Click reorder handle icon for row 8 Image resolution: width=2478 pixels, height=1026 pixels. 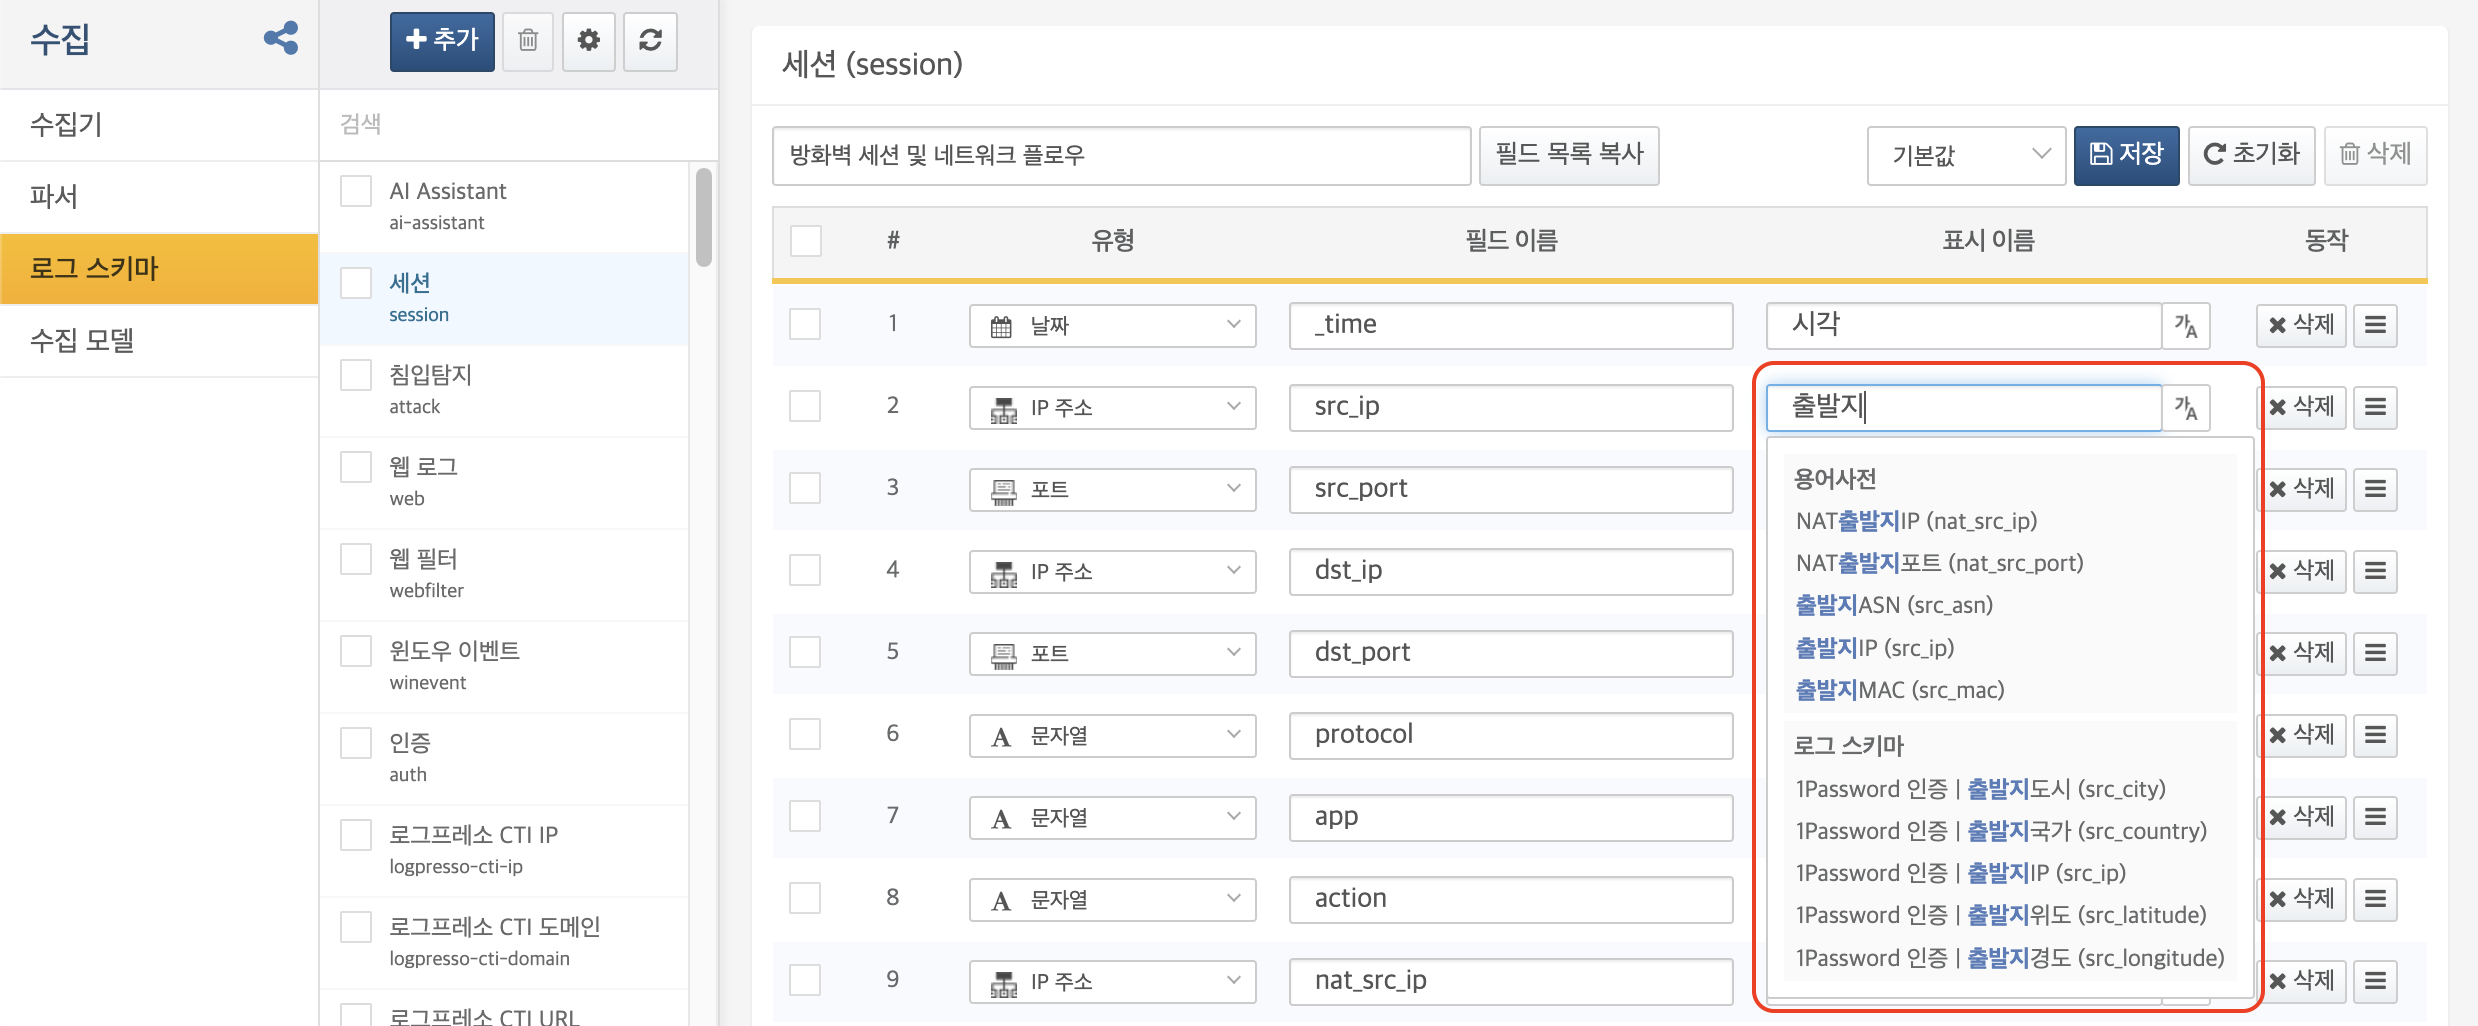2375,899
